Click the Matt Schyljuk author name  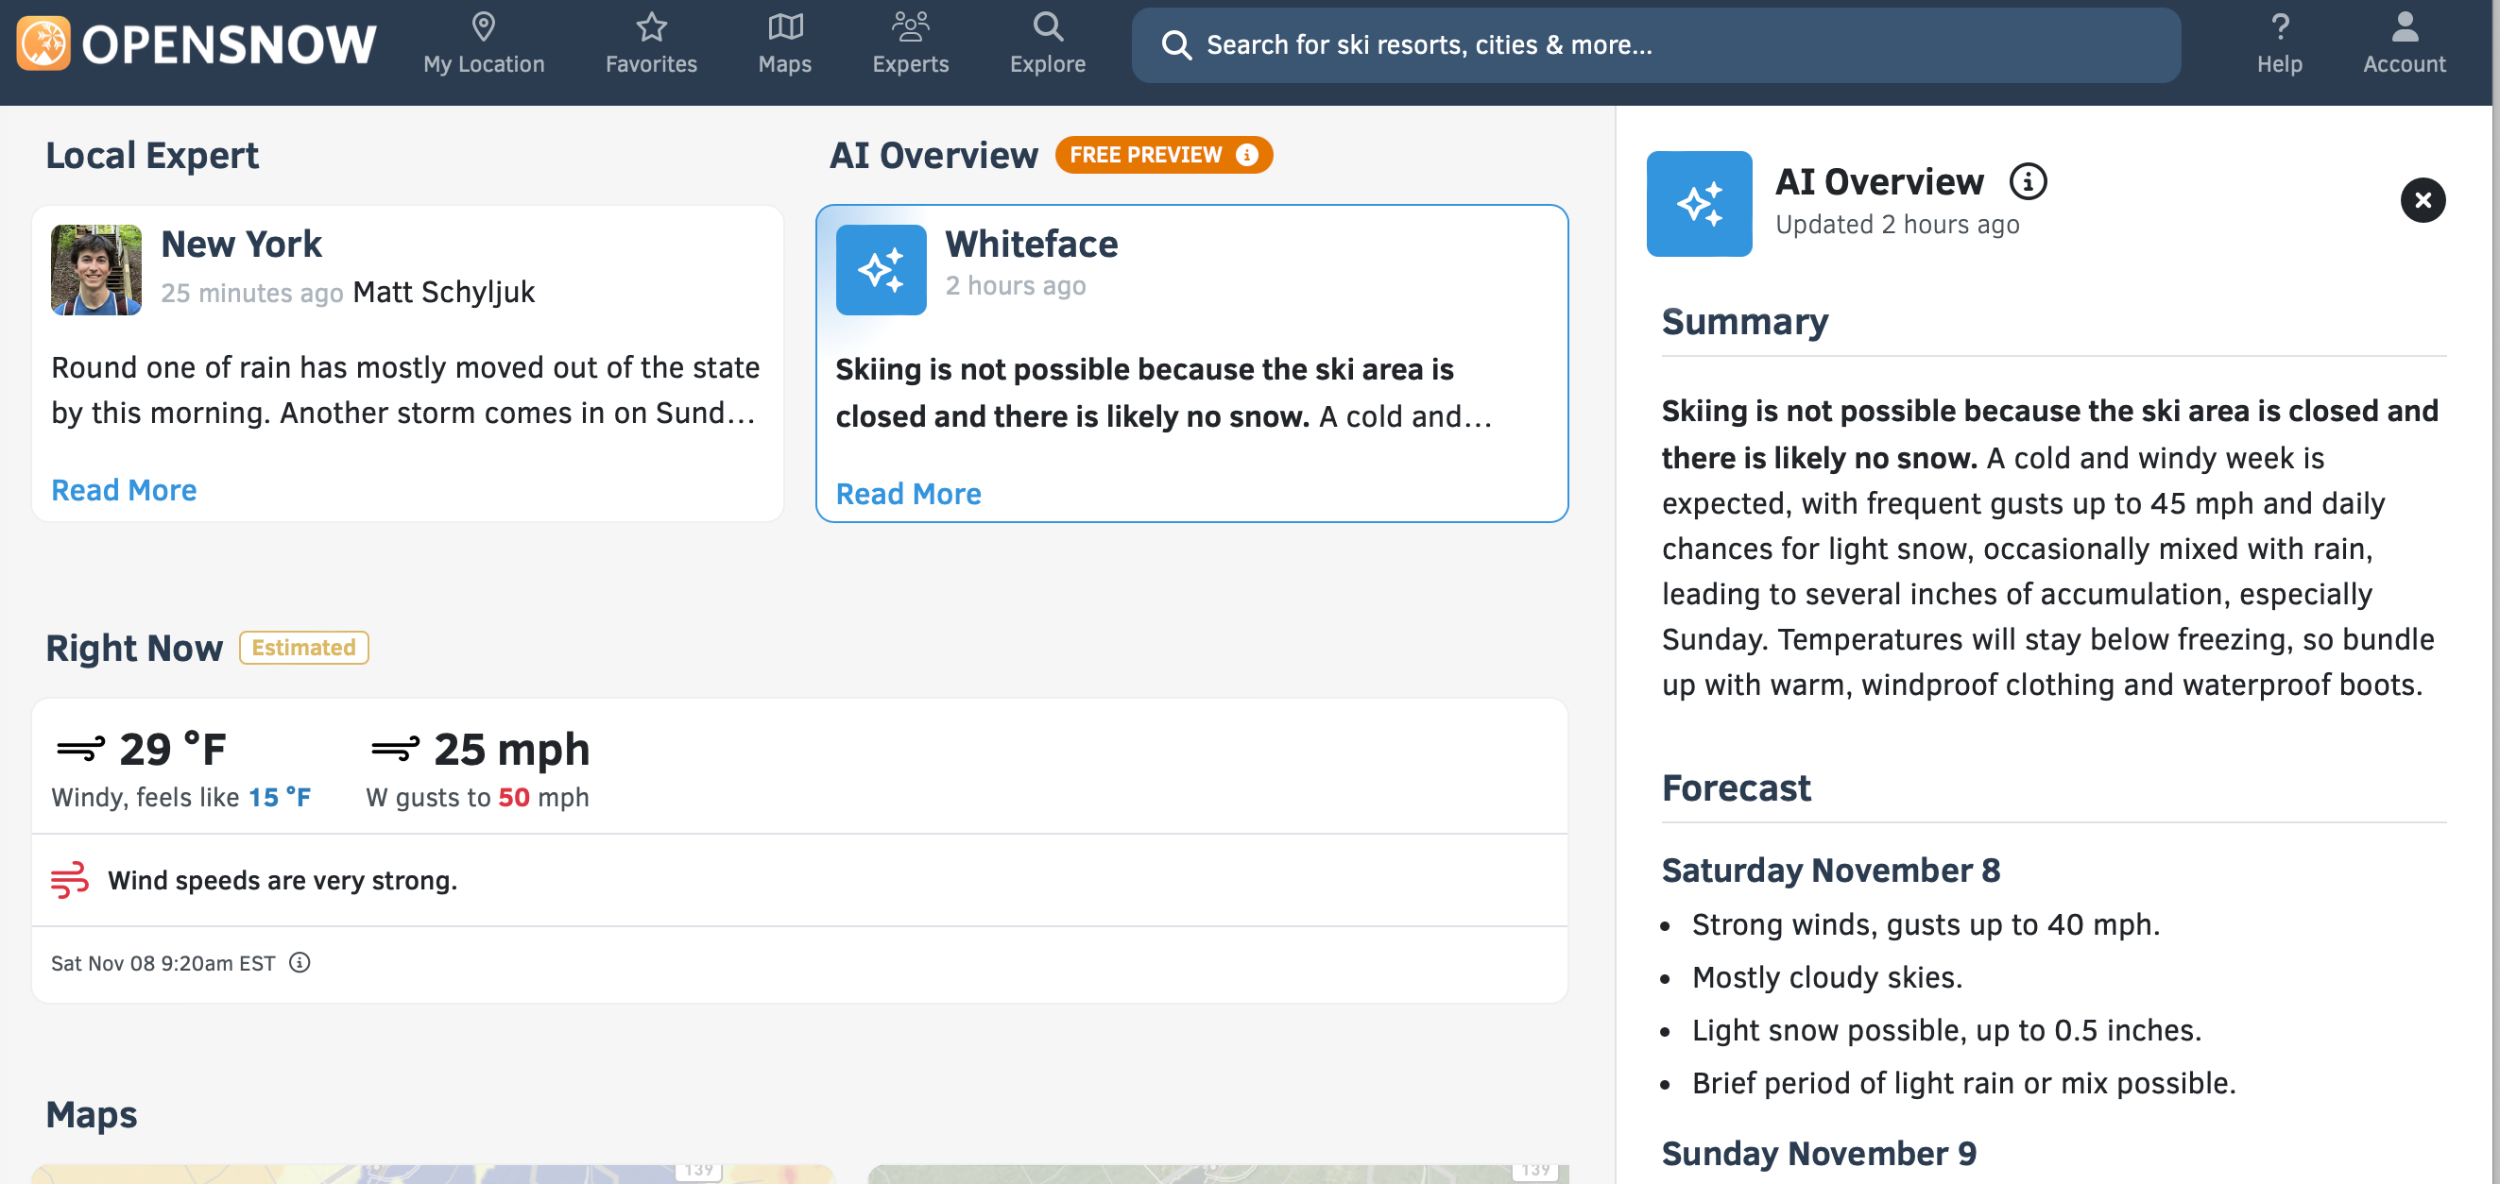[x=444, y=292]
